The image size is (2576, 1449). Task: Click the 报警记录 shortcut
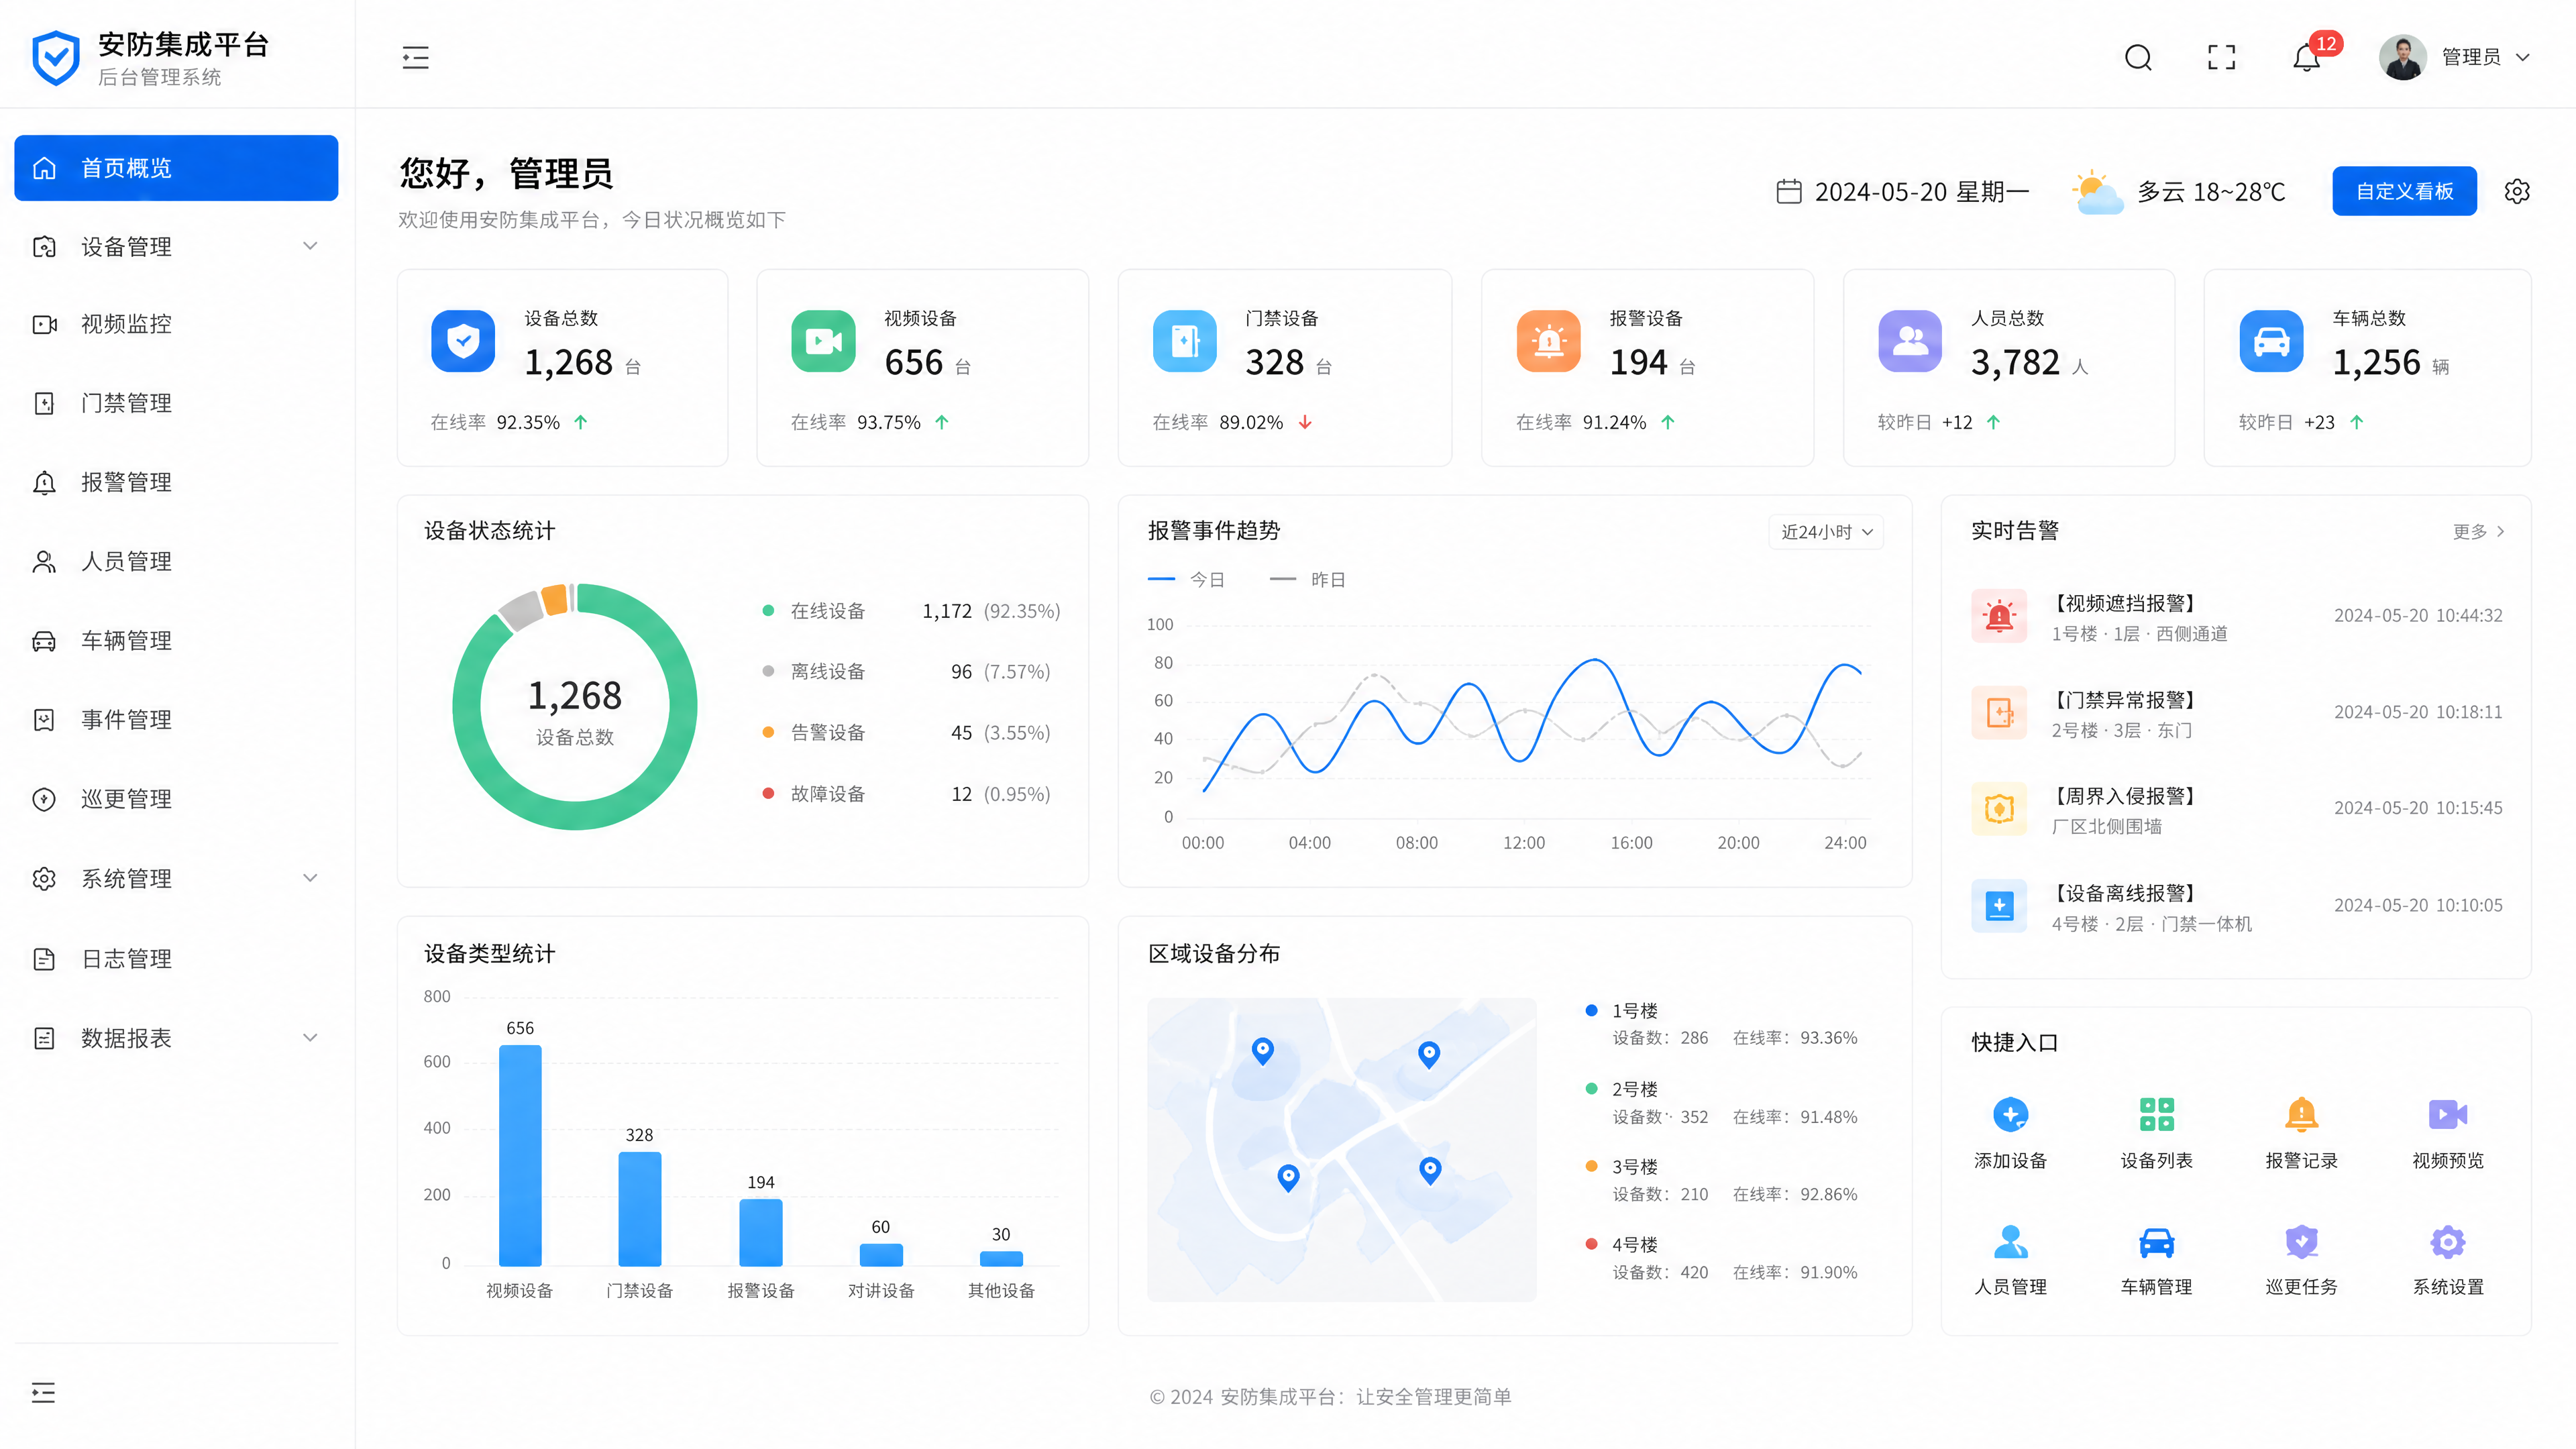[2301, 1133]
